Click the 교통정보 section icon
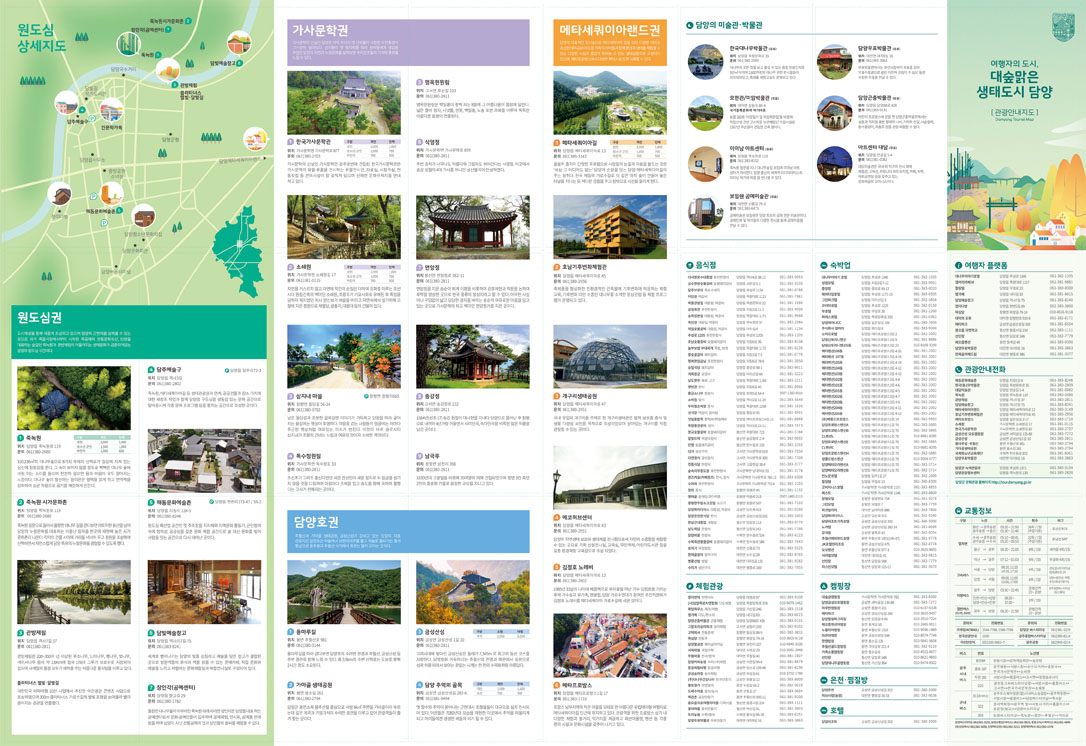This screenshot has height=746, width=1086. point(959,509)
